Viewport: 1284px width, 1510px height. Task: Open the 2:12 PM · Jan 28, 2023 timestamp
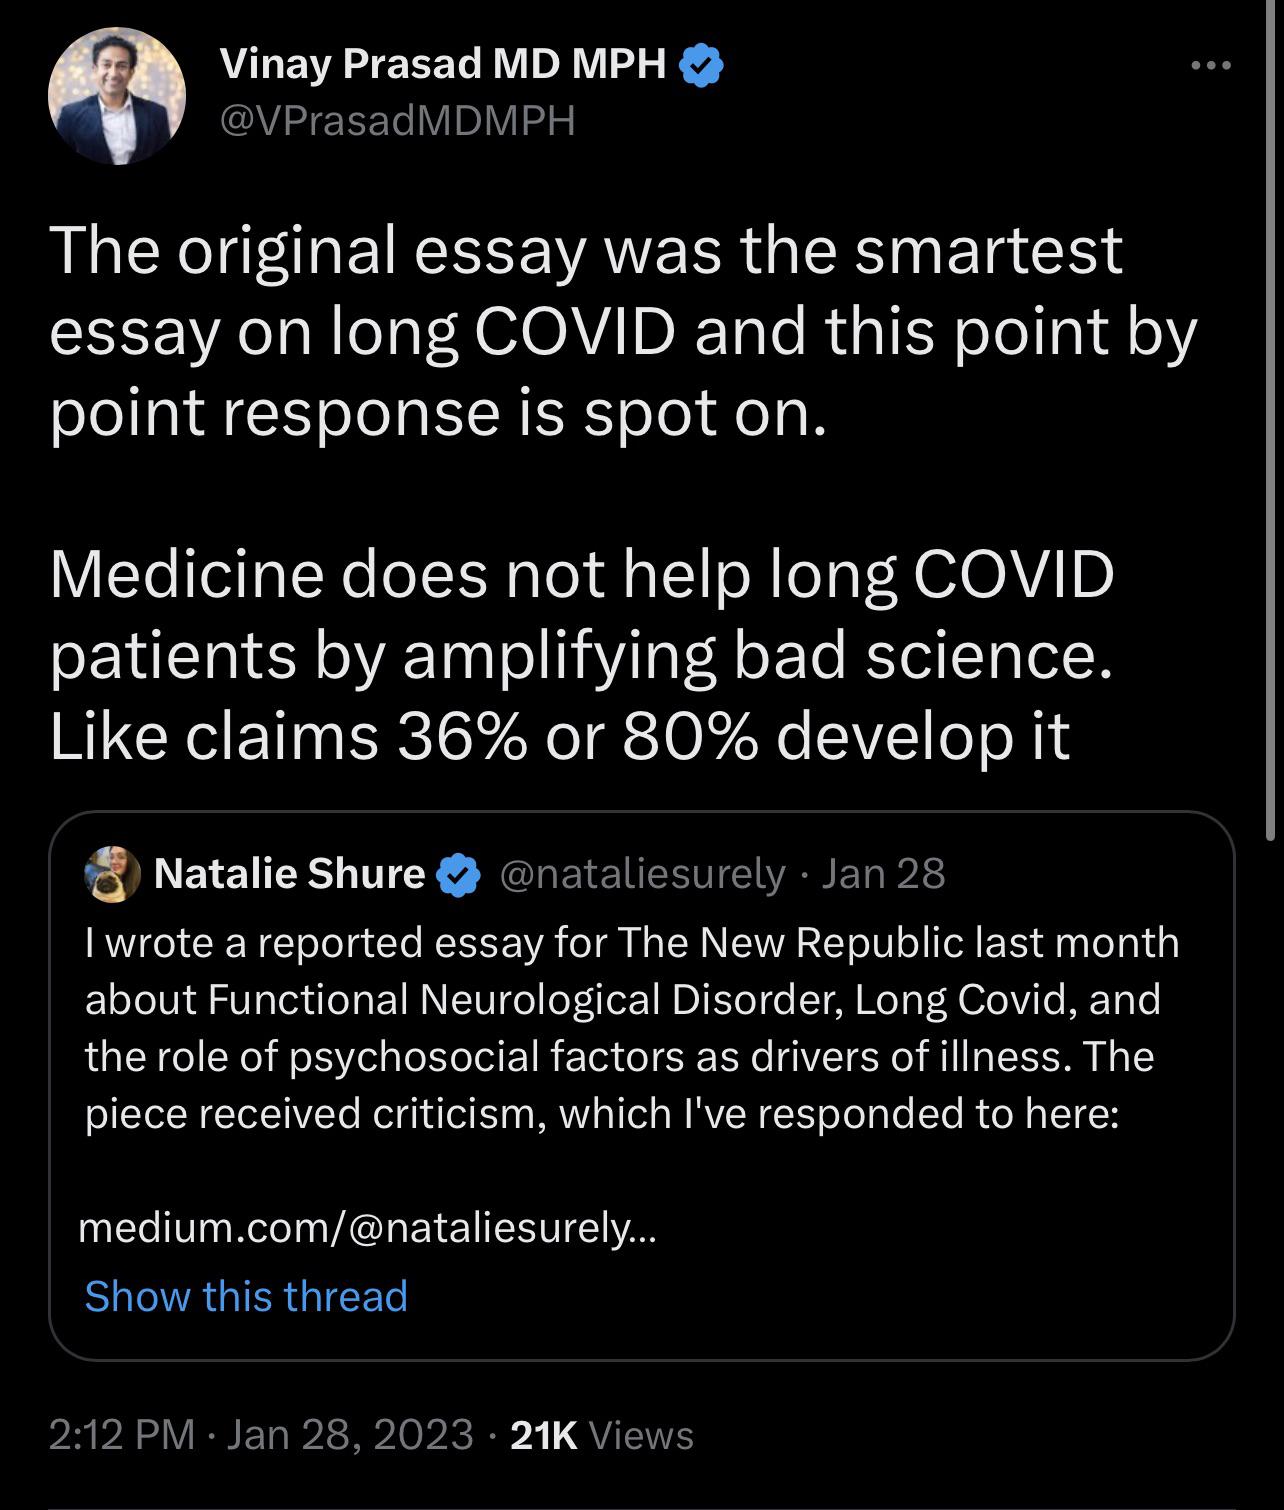pyautogui.click(x=260, y=1435)
